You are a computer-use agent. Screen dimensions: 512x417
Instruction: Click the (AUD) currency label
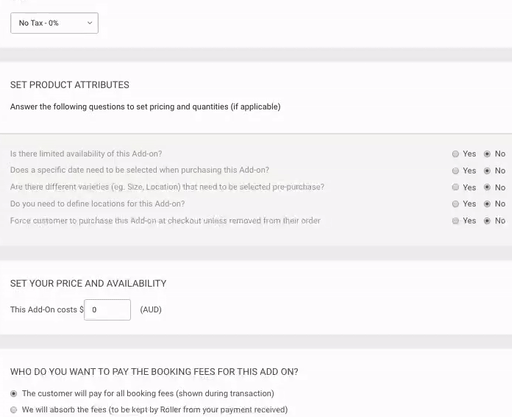151,310
